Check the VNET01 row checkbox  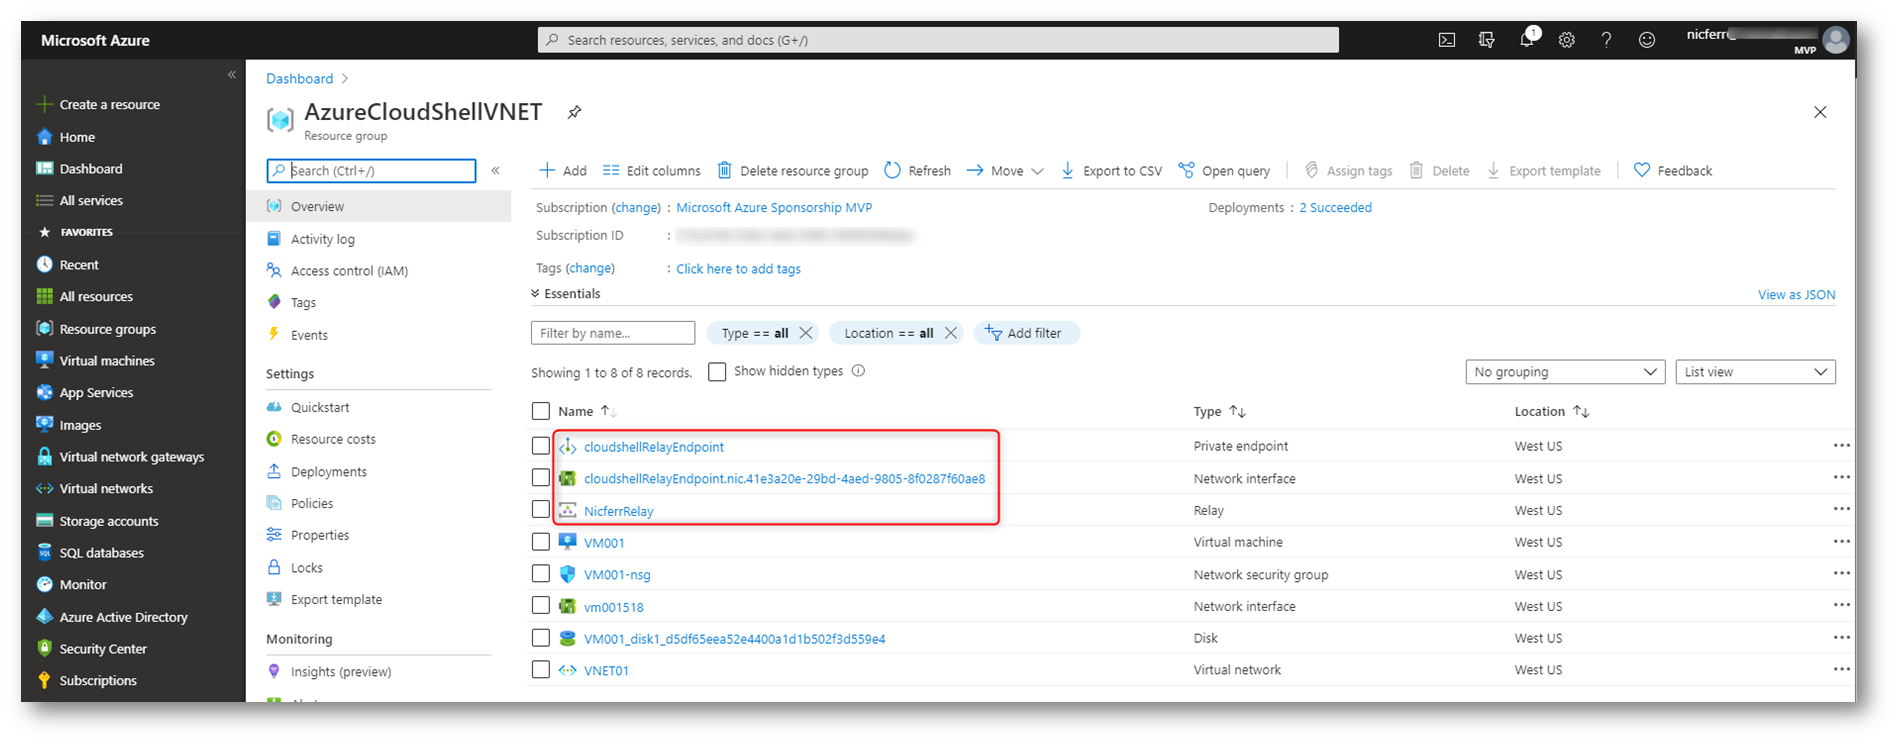coord(541,670)
